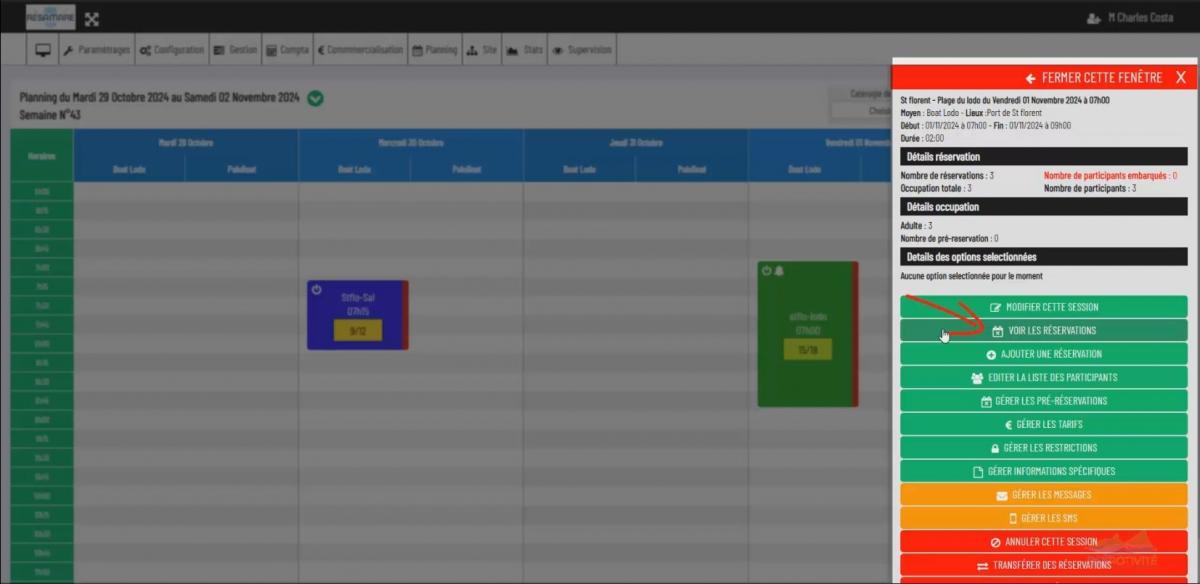The width and height of the screenshot is (1200, 584).
Task: Close the session panel with the X
Action: click(x=1180, y=77)
